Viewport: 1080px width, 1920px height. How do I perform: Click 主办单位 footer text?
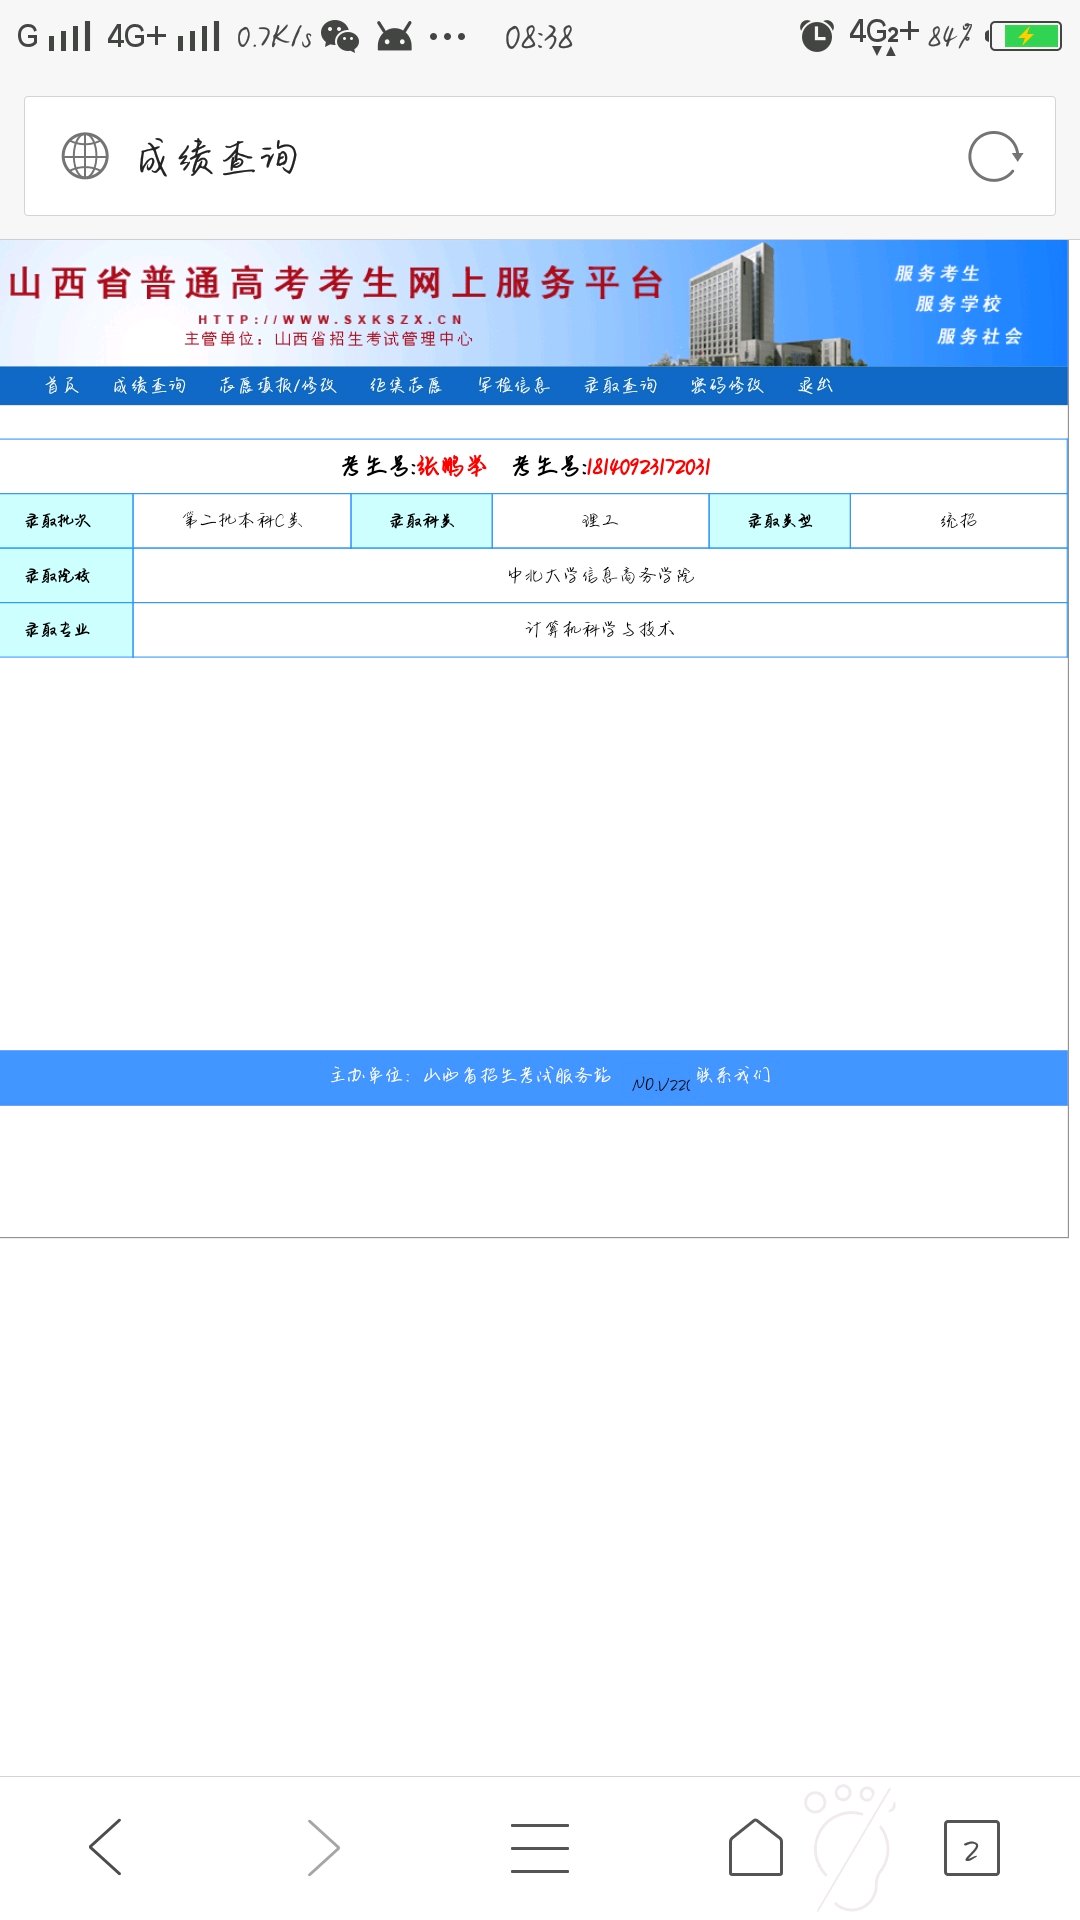click(471, 1075)
